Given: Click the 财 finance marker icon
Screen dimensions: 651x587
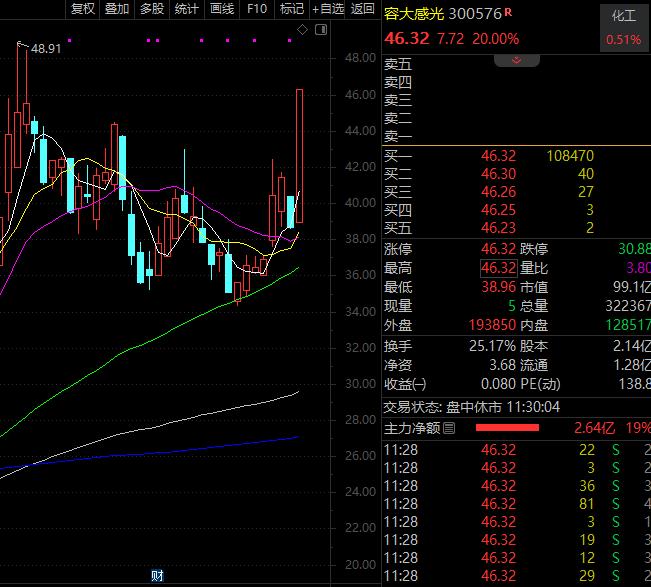Looking at the screenshot, I should point(157,575).
